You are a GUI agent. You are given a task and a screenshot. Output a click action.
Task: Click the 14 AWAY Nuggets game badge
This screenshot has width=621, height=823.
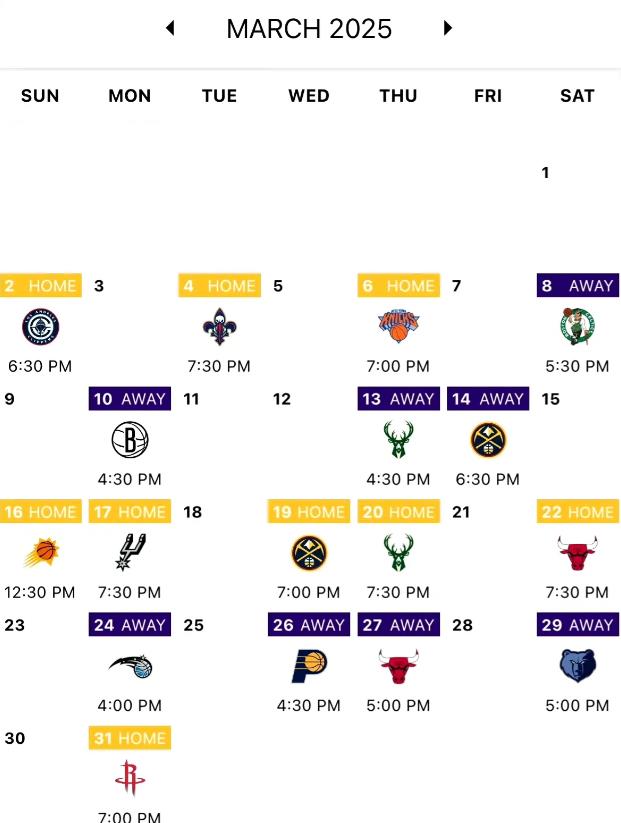click(x=488, y=399)
